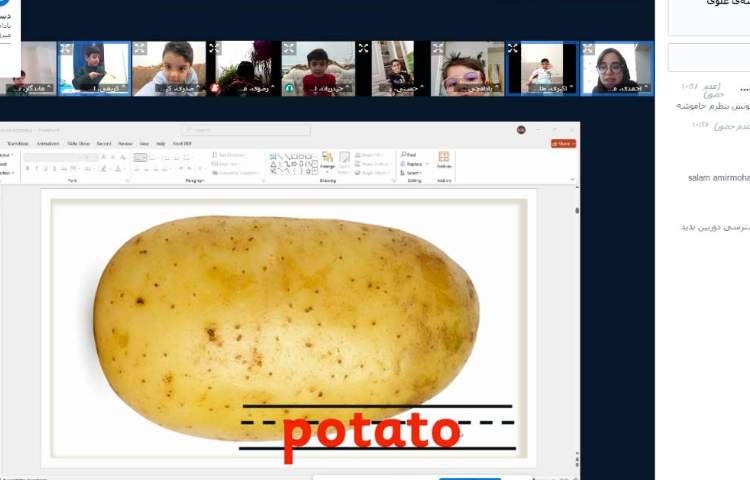This screenshot has width=750, height=480.
Task: Clear all text formatting
Action: pyautogui.click(x=123, y=157)
